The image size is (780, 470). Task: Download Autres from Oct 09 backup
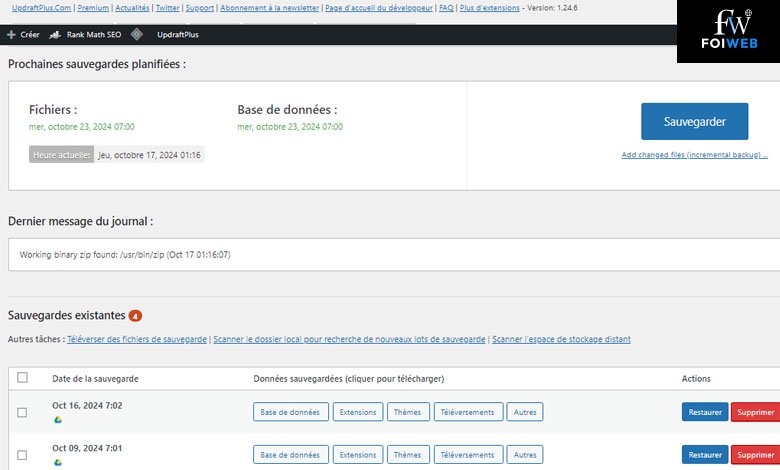[x=525, y=455]
